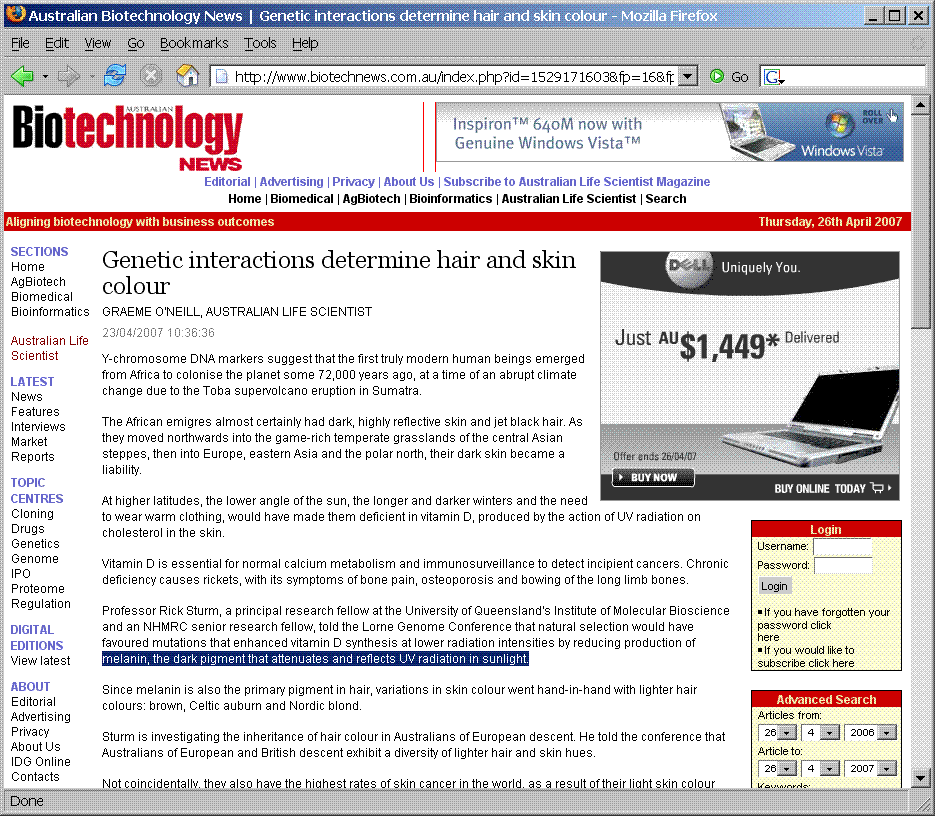The width and height of the screenshot is (935, 816).
Task: Click the Password input field
Action: [843, 565]
